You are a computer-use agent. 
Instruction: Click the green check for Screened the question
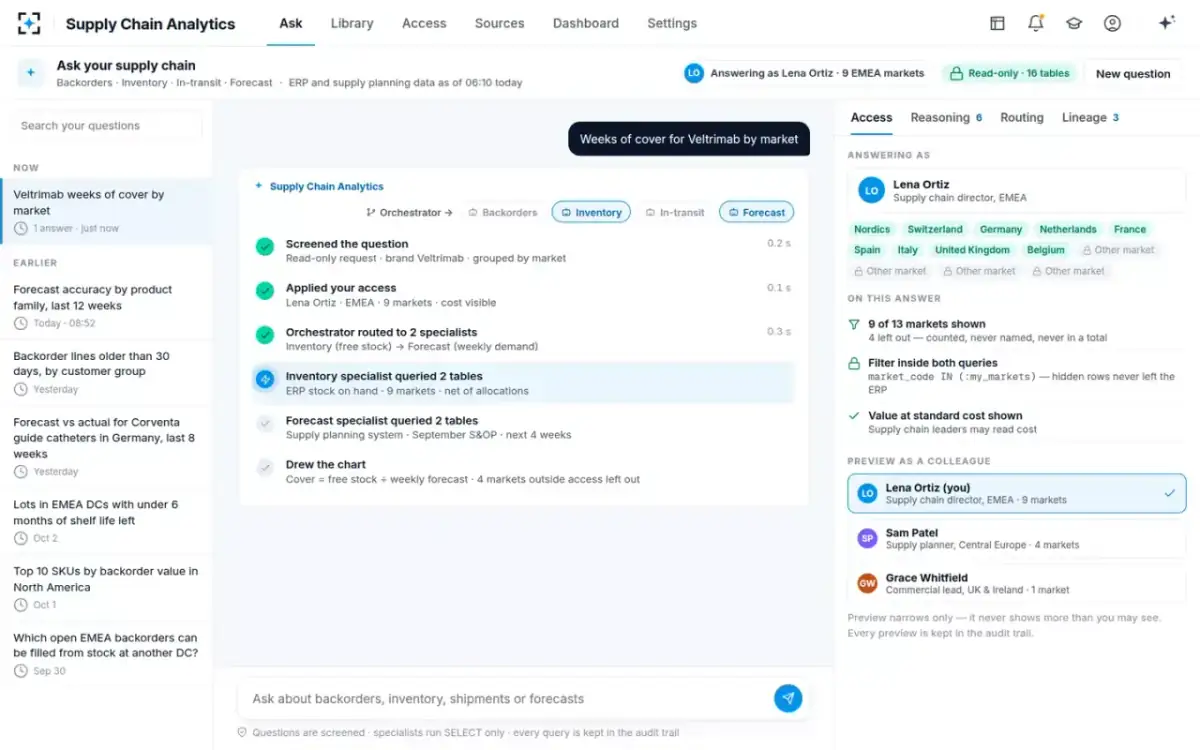(x=265, y=246)
